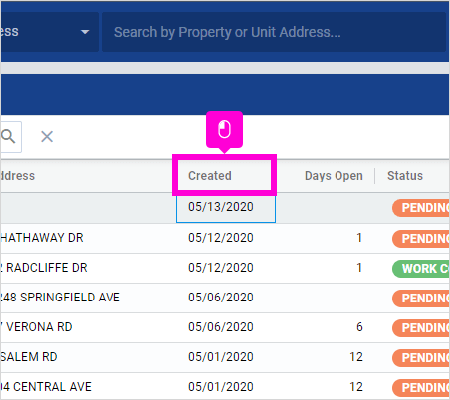Screen dimensions: 450x400
Task: Click the PENDING badge in HATHAWAY DR row
Action: [x=421, y=239]
